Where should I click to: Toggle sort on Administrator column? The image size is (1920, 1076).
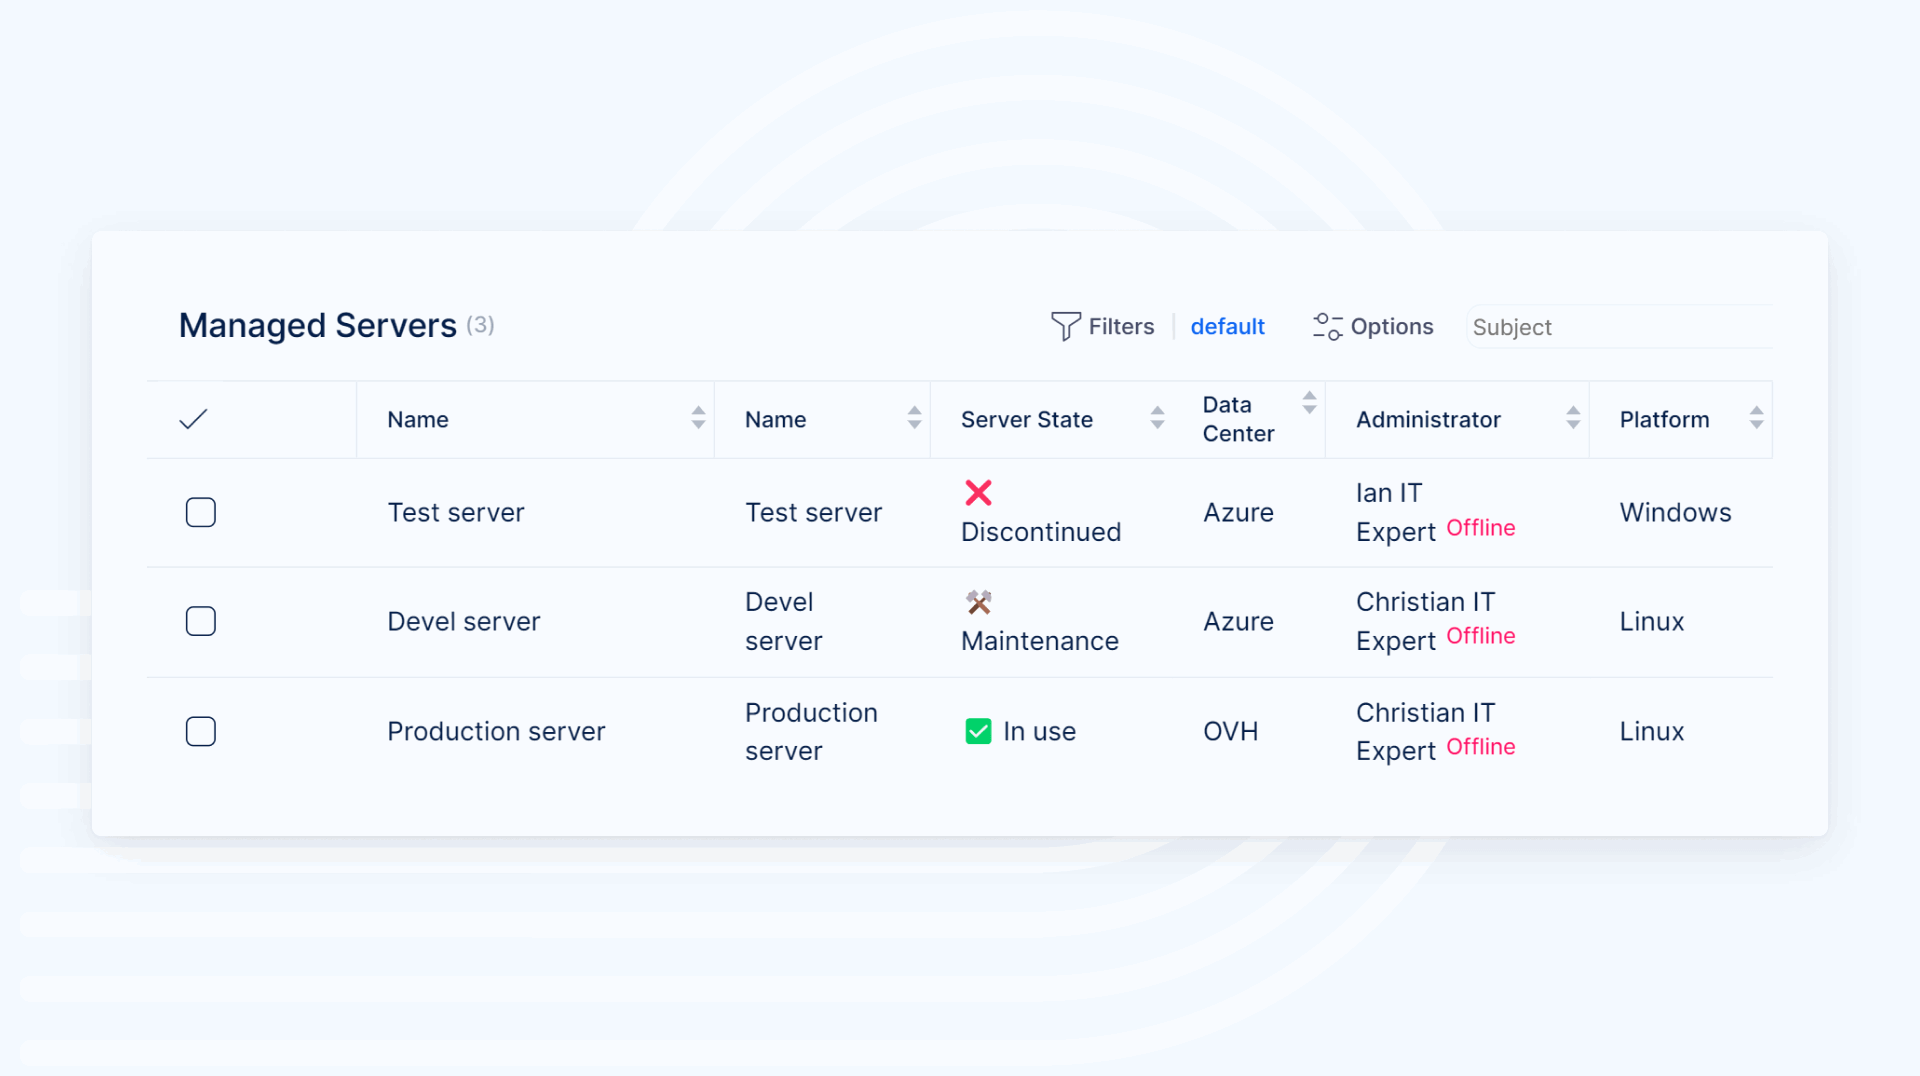tap(1573, 418)
